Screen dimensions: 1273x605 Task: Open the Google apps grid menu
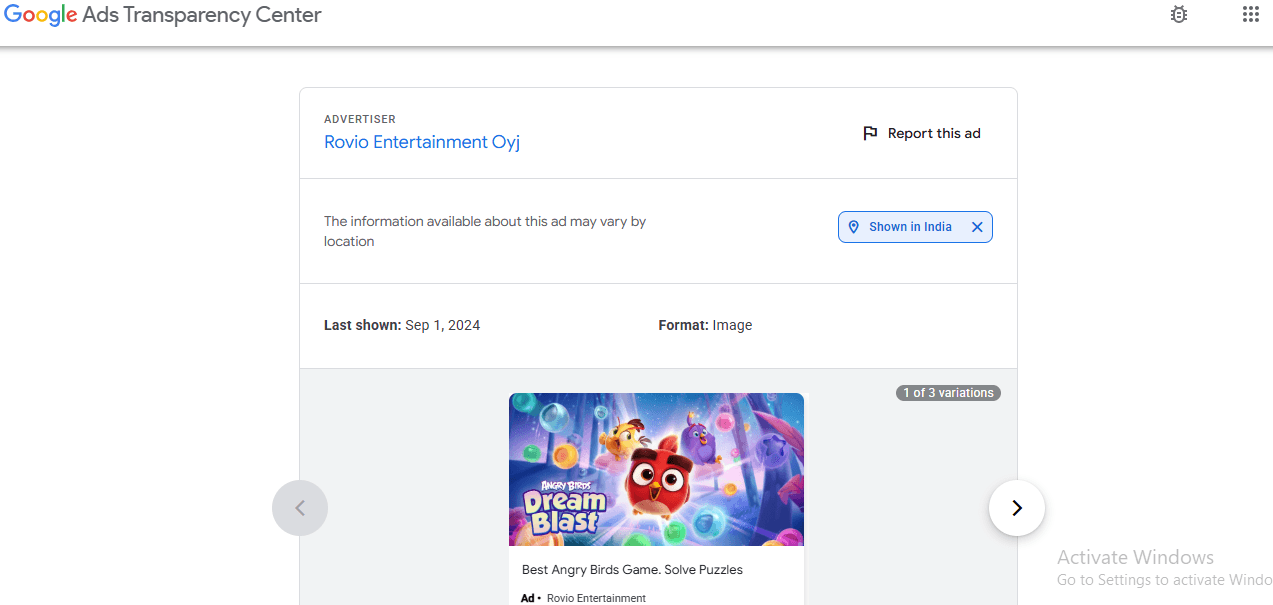(1250, 14)
